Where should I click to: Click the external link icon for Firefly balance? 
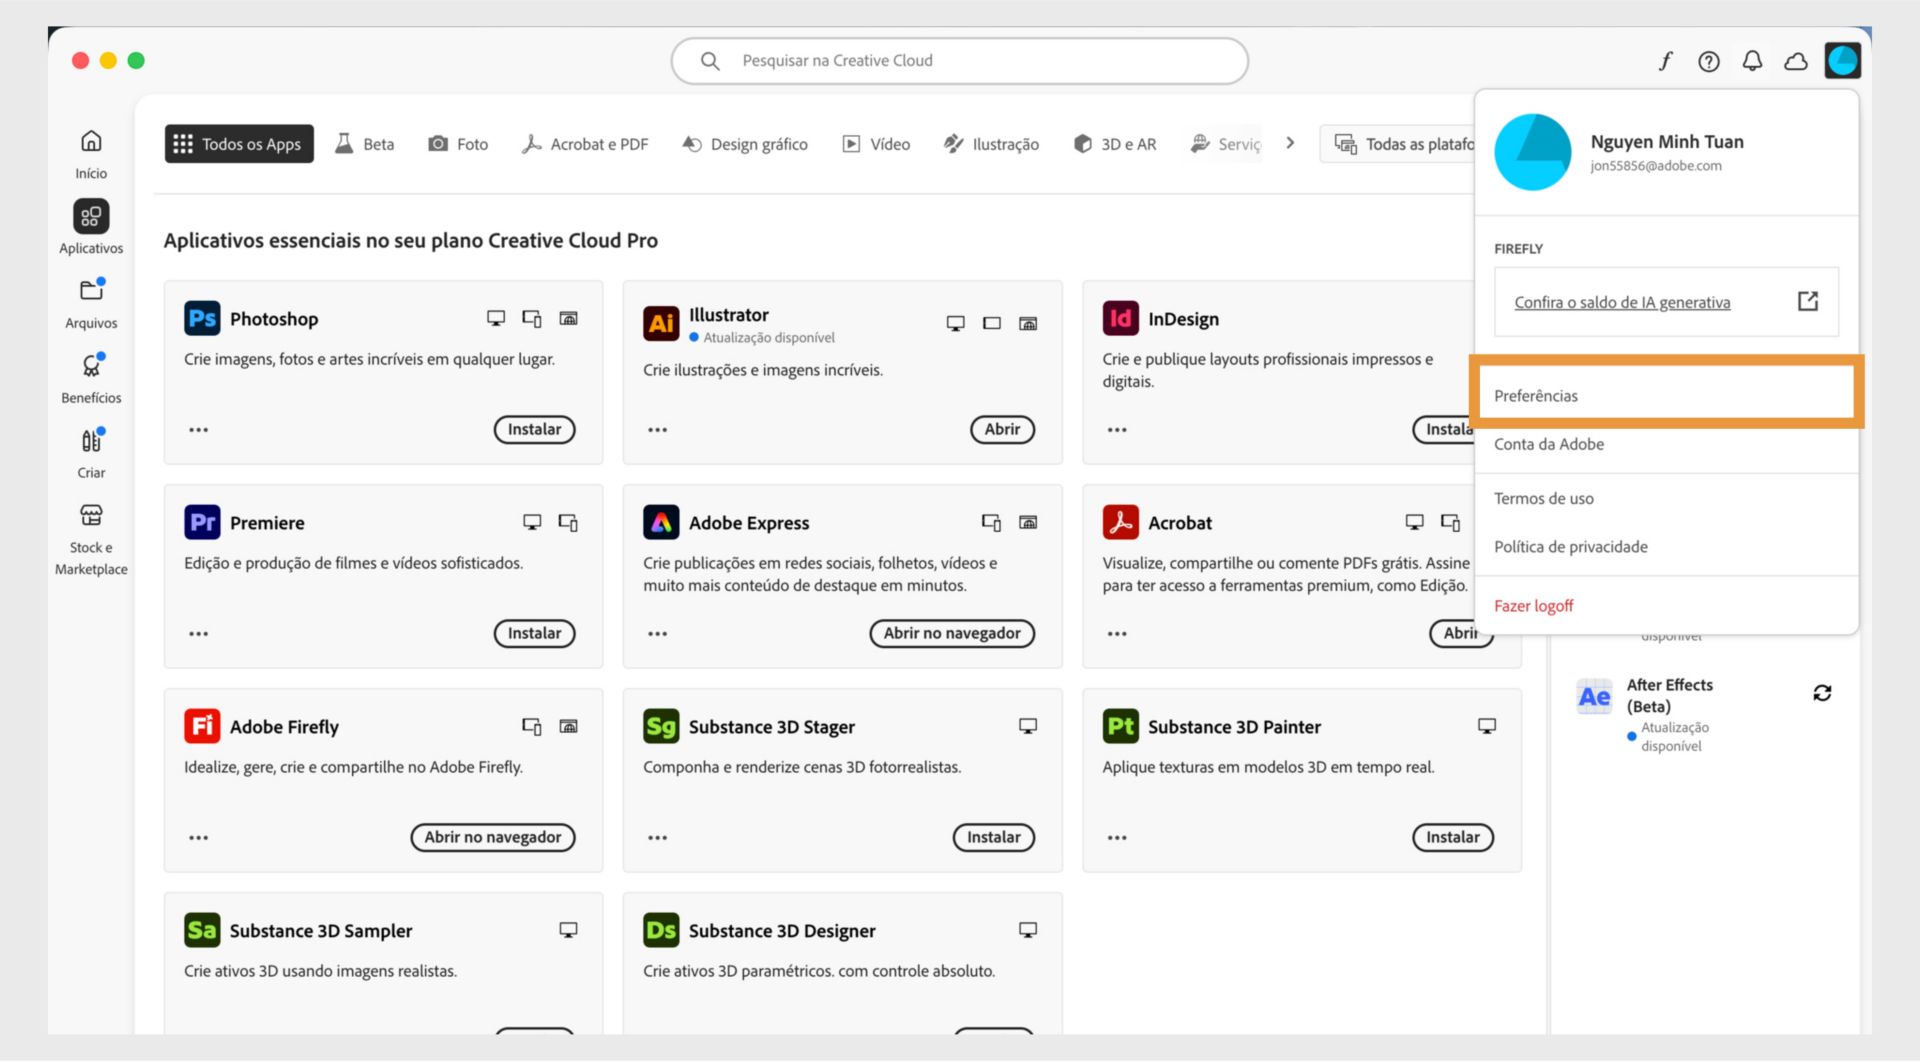coord(1808,301)
